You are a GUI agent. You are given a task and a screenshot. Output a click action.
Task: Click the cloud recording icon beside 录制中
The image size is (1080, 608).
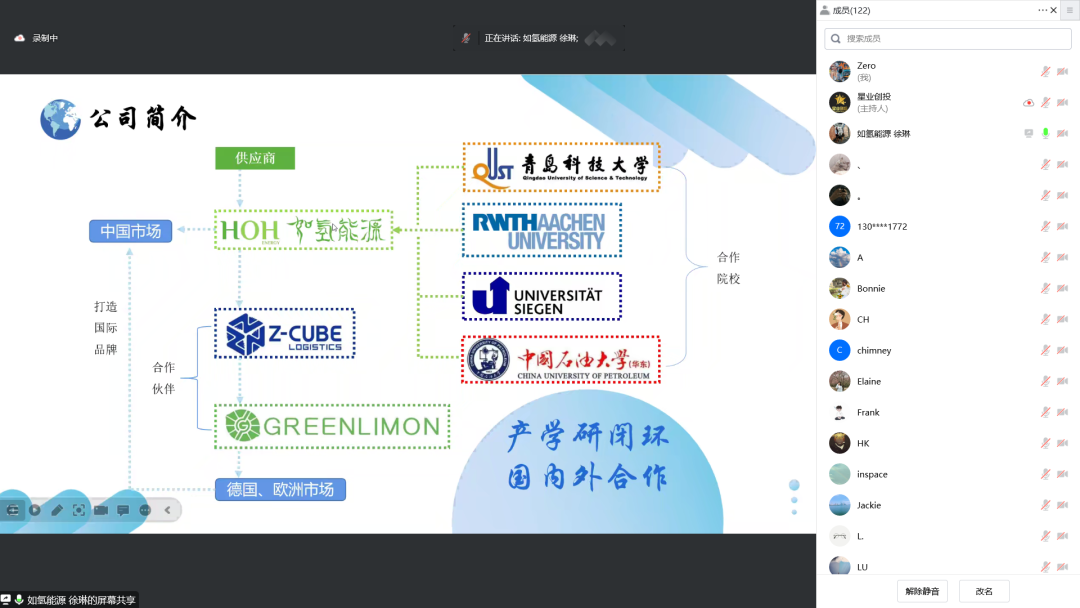tap(19, 38)
